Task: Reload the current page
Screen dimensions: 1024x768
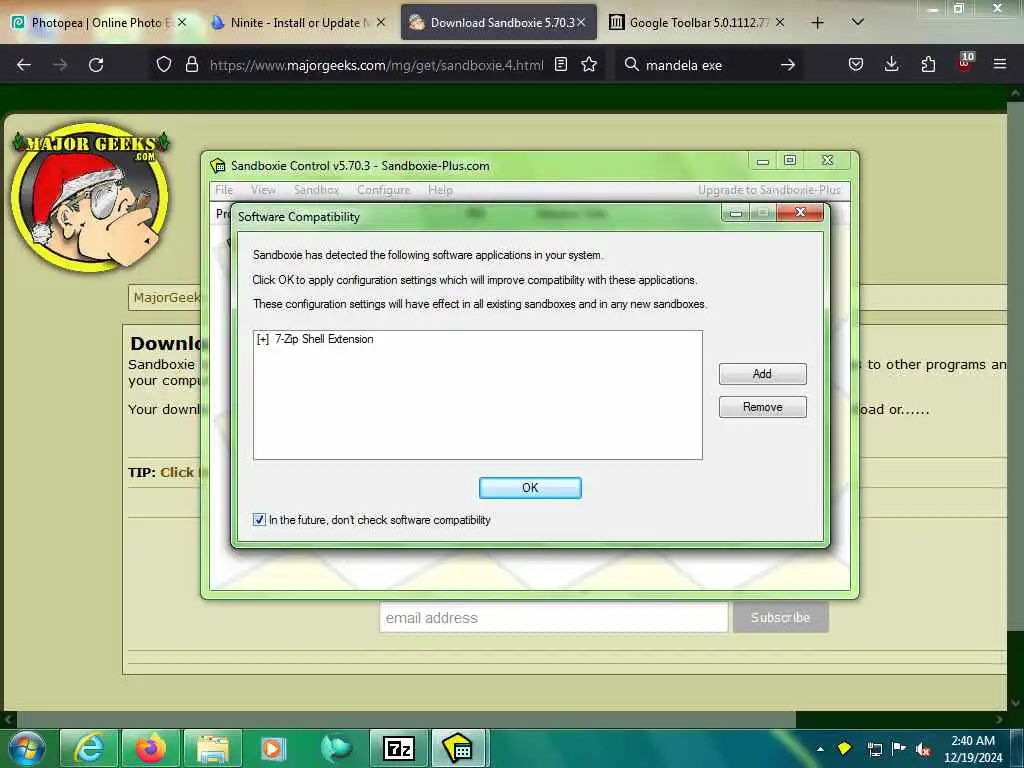Action: click(x=96, y=65)
